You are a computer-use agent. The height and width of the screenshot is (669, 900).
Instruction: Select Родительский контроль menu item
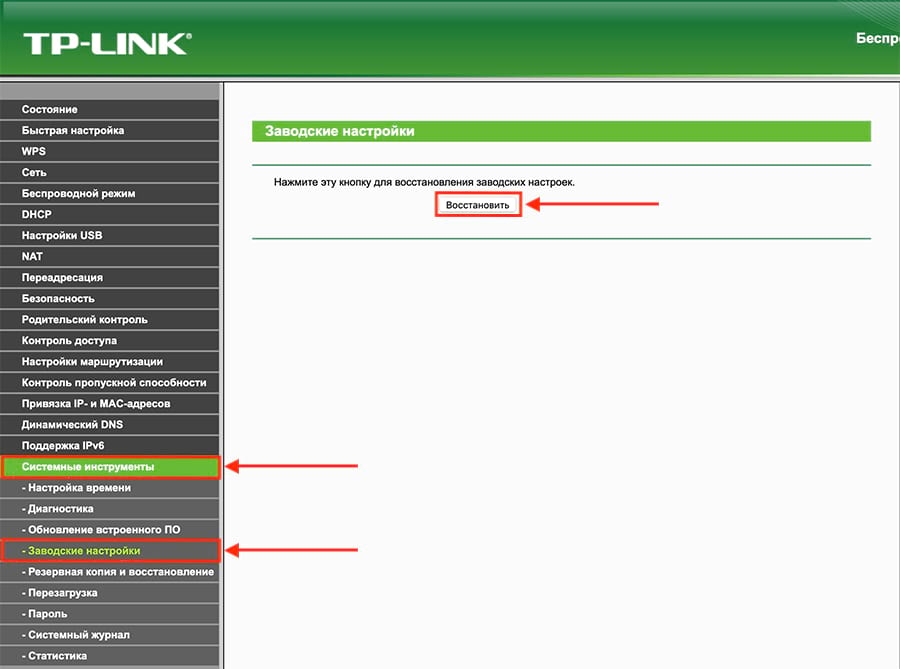point(110,320)
